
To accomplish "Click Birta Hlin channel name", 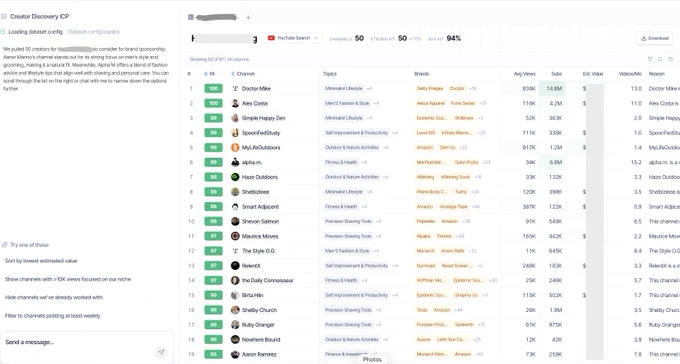I will coord(252,295).
